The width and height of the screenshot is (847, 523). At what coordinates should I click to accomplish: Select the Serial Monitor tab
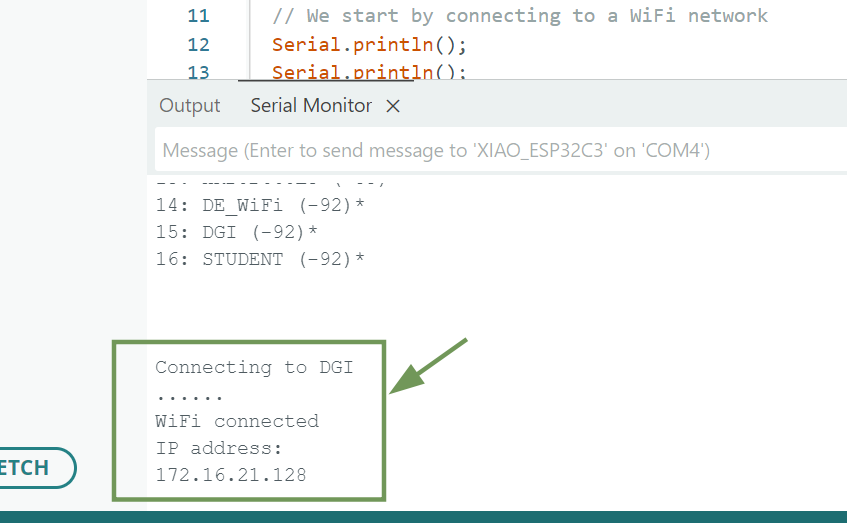coord(311,106)
